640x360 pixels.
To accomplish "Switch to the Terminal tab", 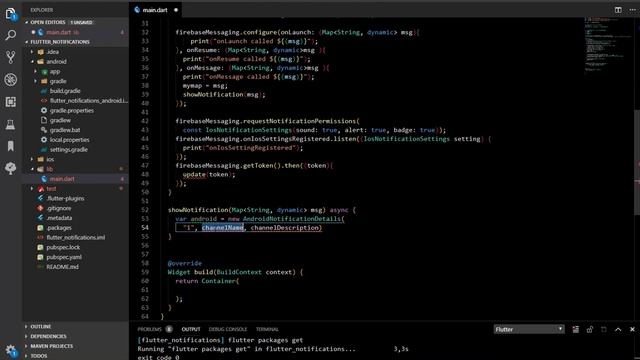I will 267,329.
